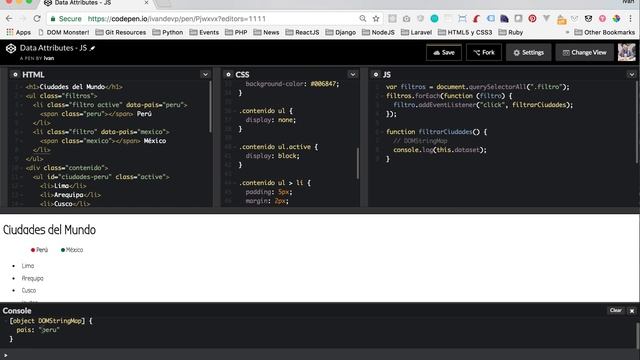Click the CSS editor vertical scrollbar
This screenshot has height=360, width=640.
[358, 163]
